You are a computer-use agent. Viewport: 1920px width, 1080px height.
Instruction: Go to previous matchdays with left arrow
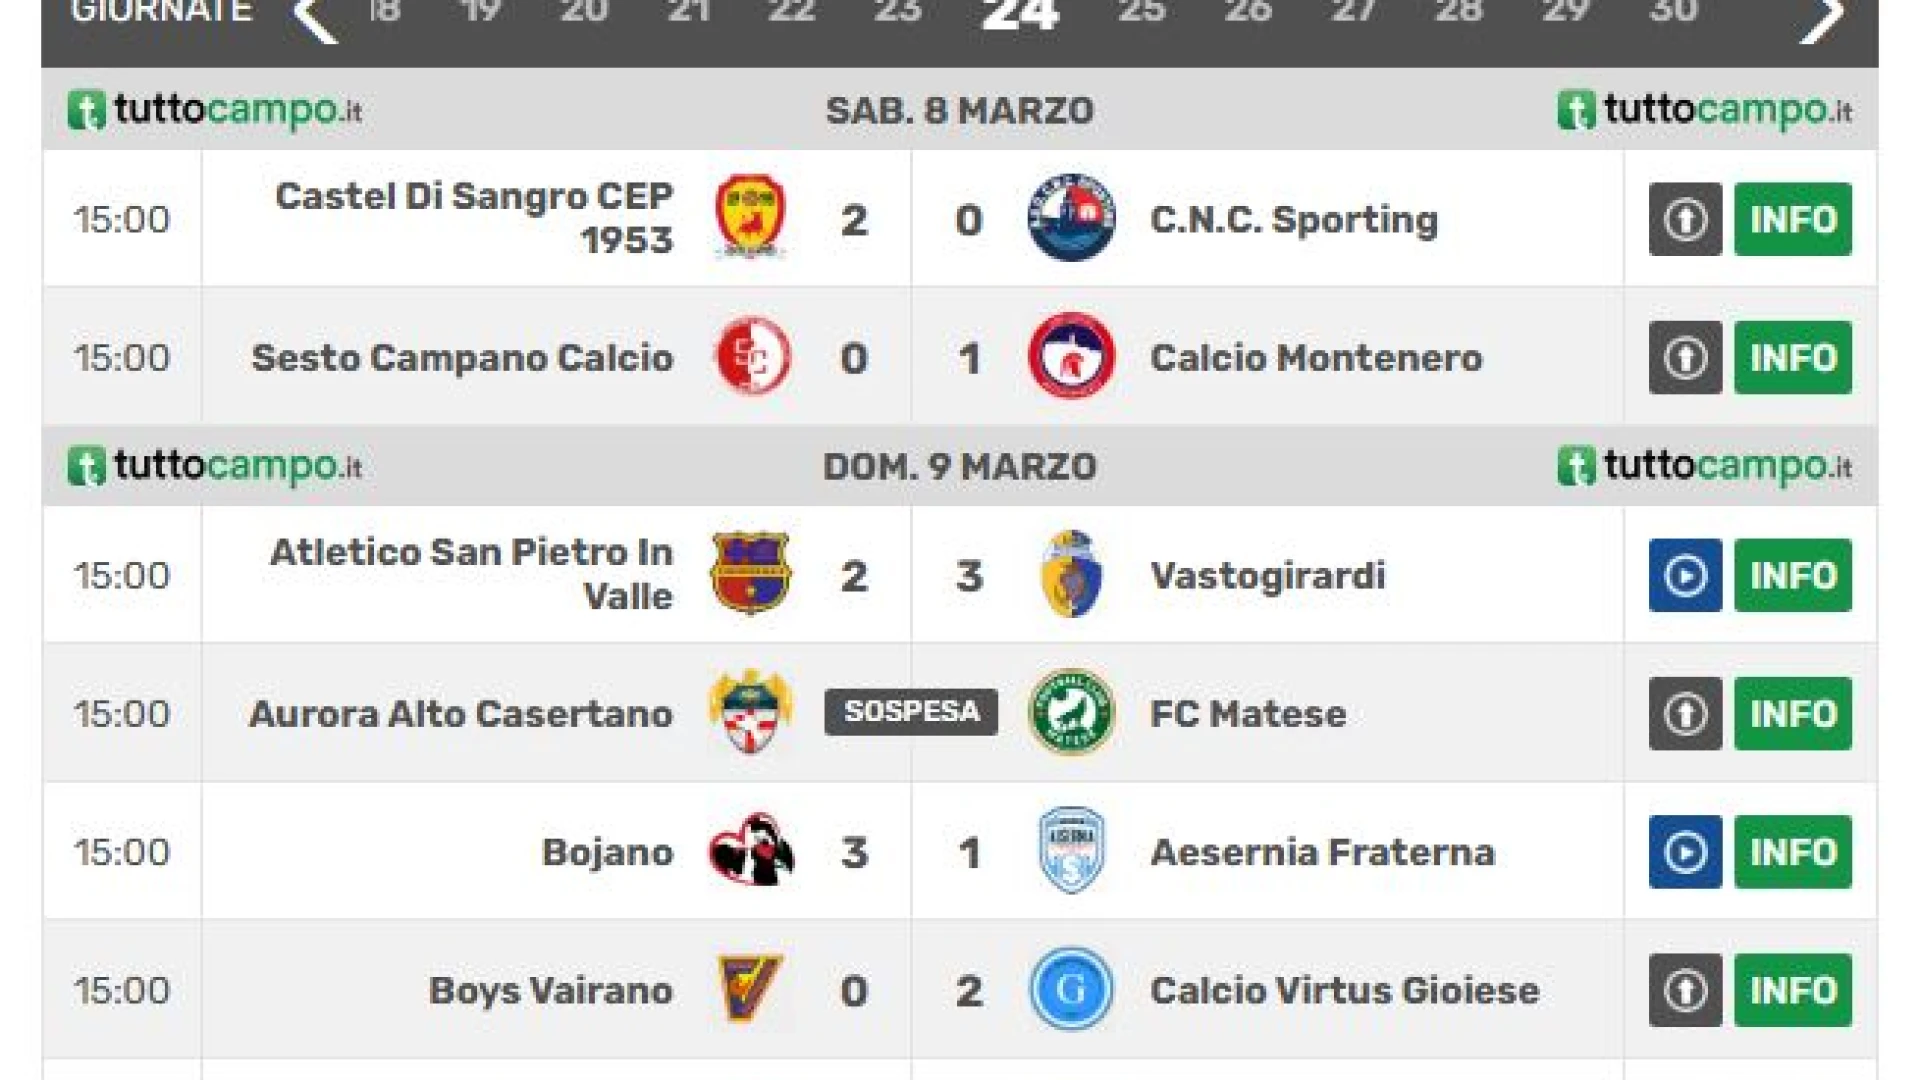coord(315,18)
